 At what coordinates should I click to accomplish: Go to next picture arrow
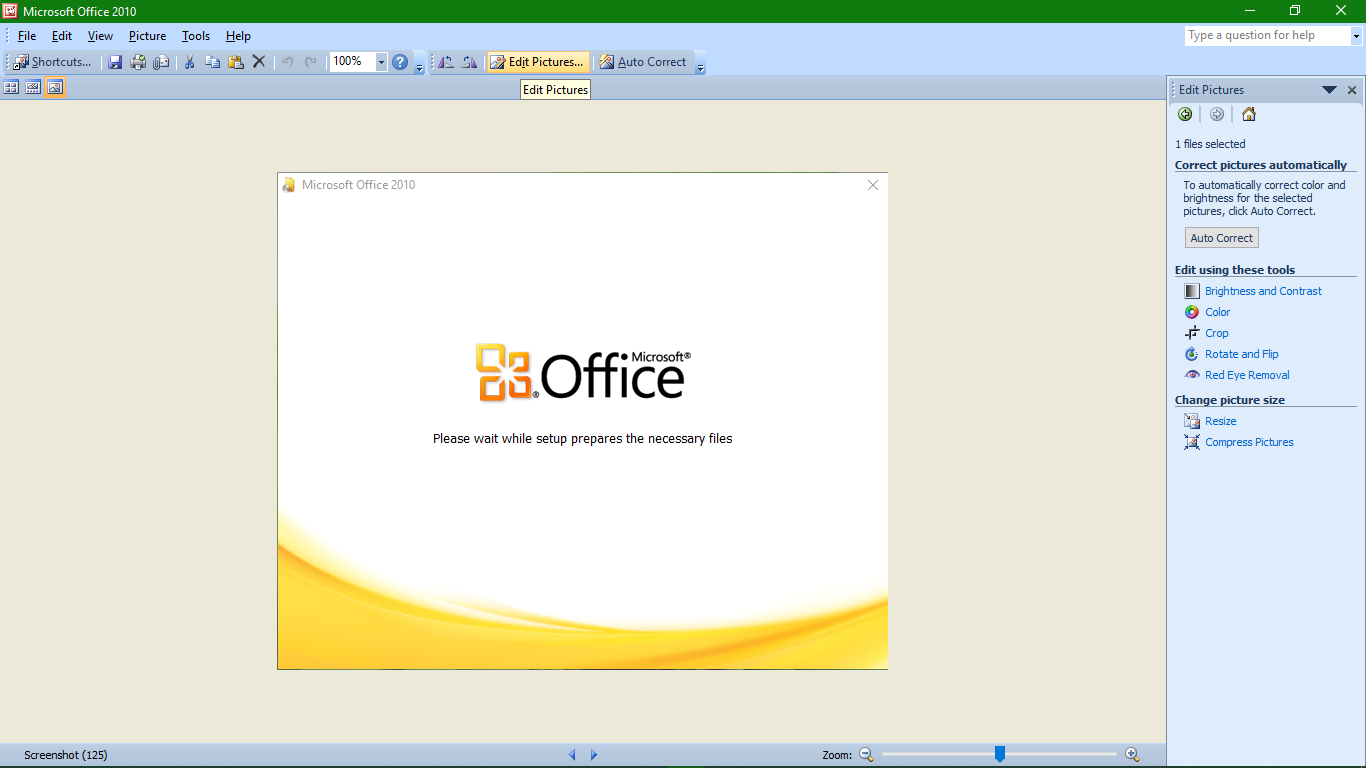[x=594, y=755]
